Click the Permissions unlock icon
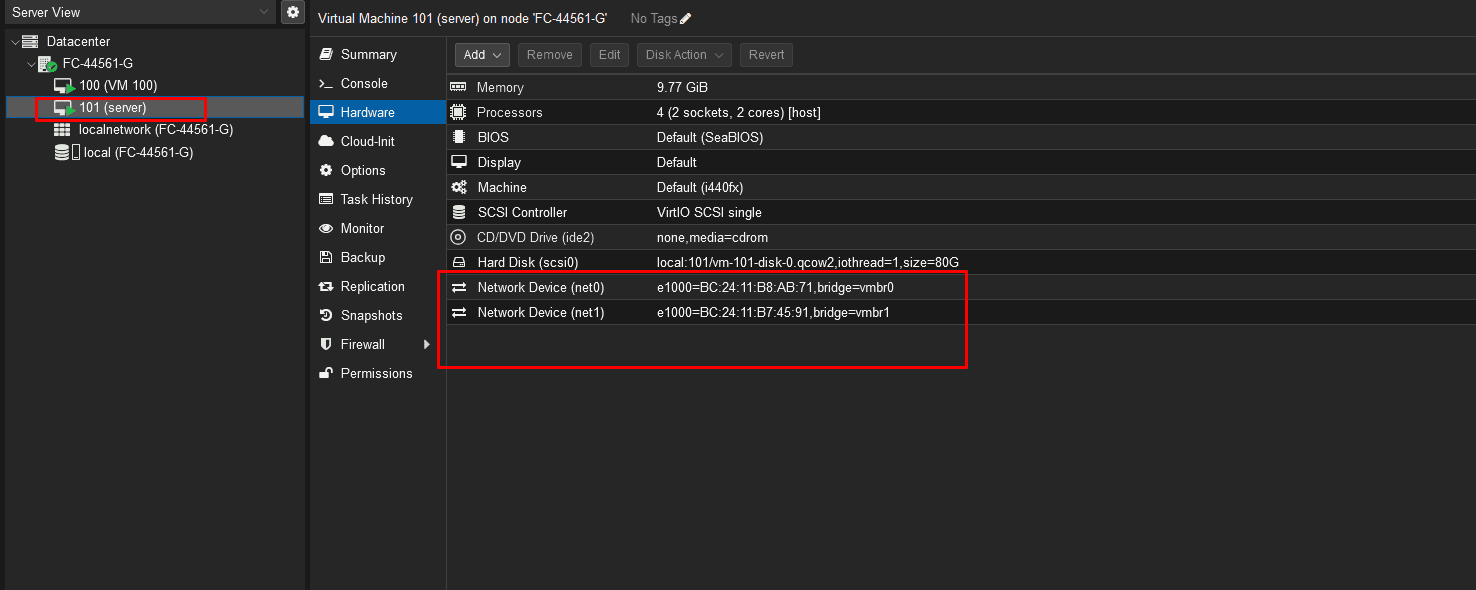Screen dimensions: 1476x590 click(x=325, y=374)
